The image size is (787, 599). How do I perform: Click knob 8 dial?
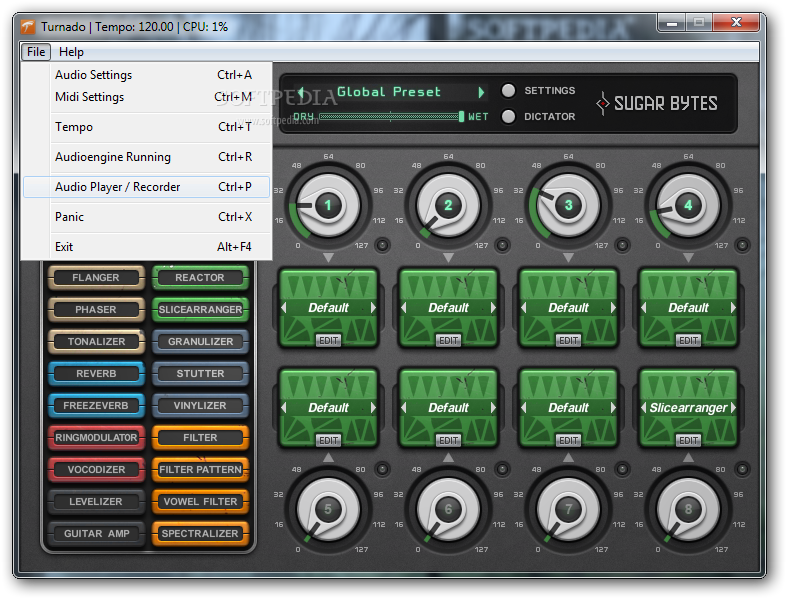click(x=688, y=509)
